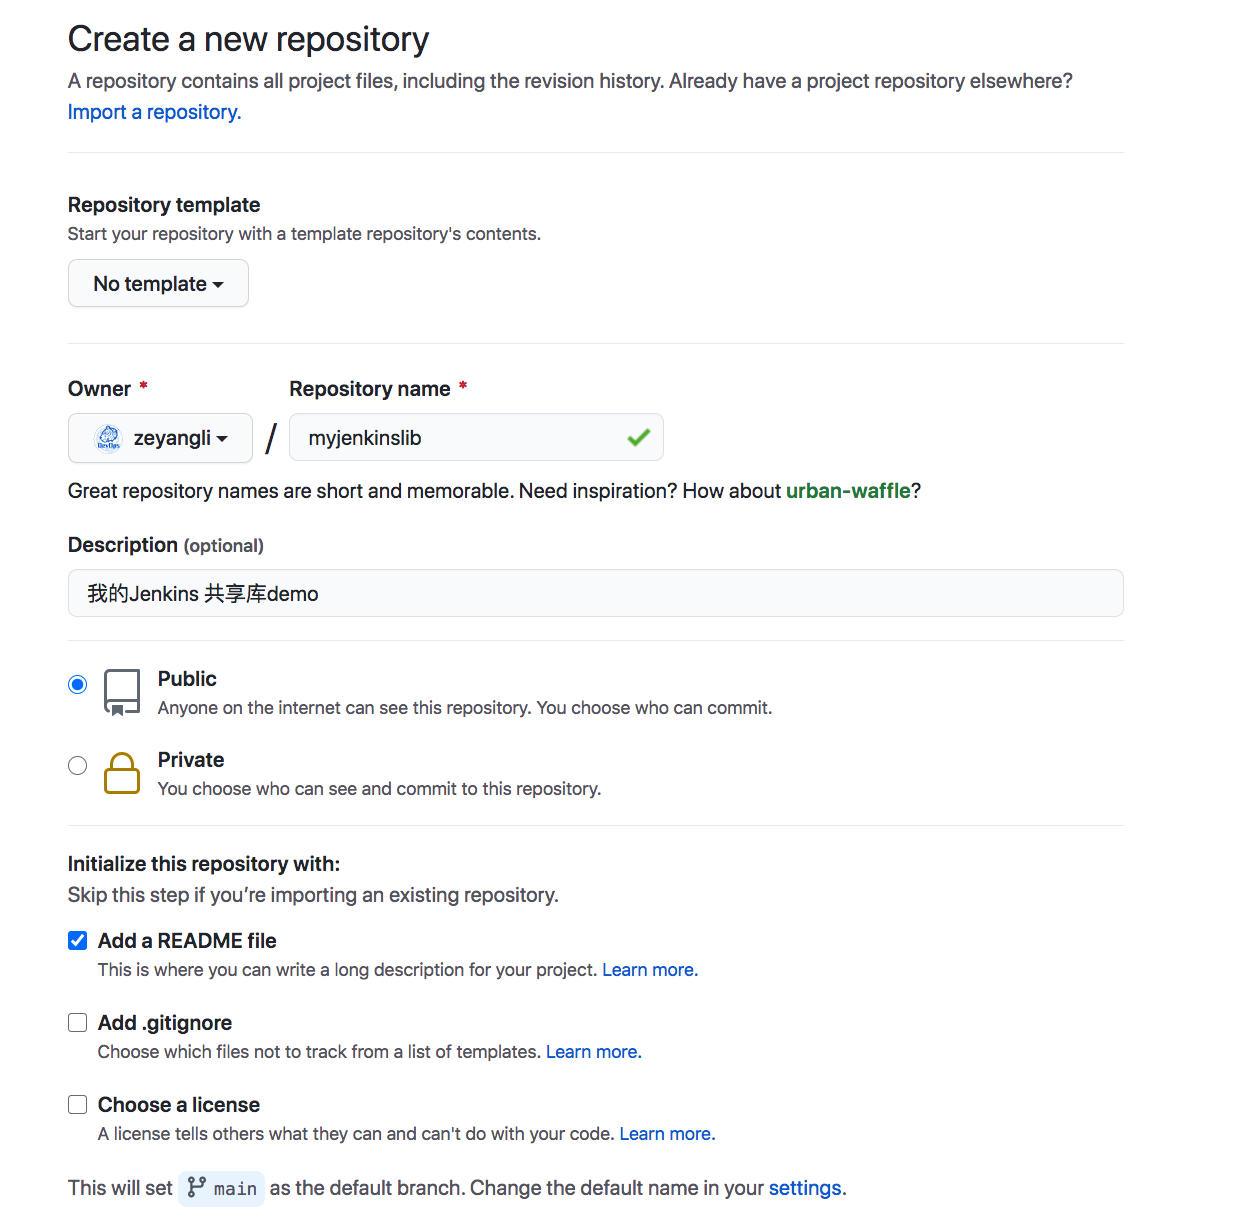Open Learn more link for .gitignore
The height and width of the screenshot is (1228, 1235).
[593, 1052]
